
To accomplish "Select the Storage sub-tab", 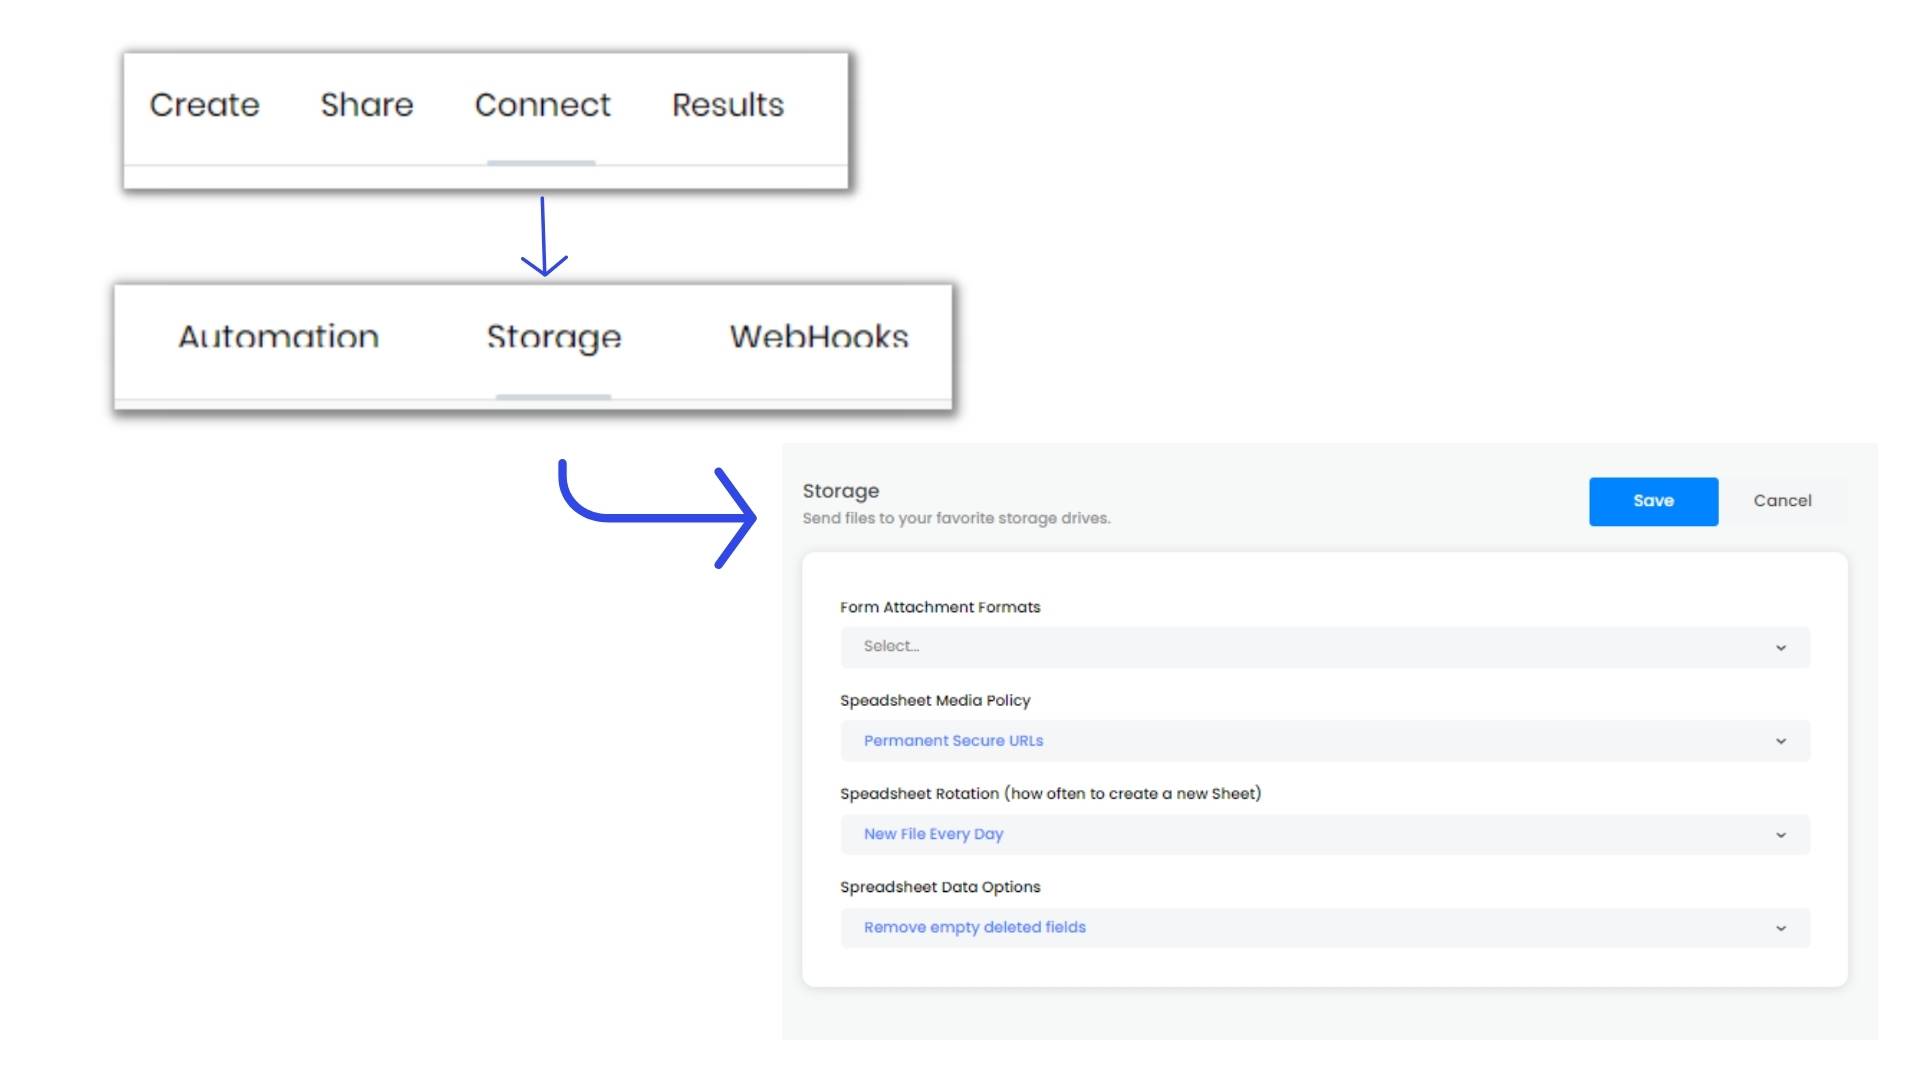I will tap(553, 337).
